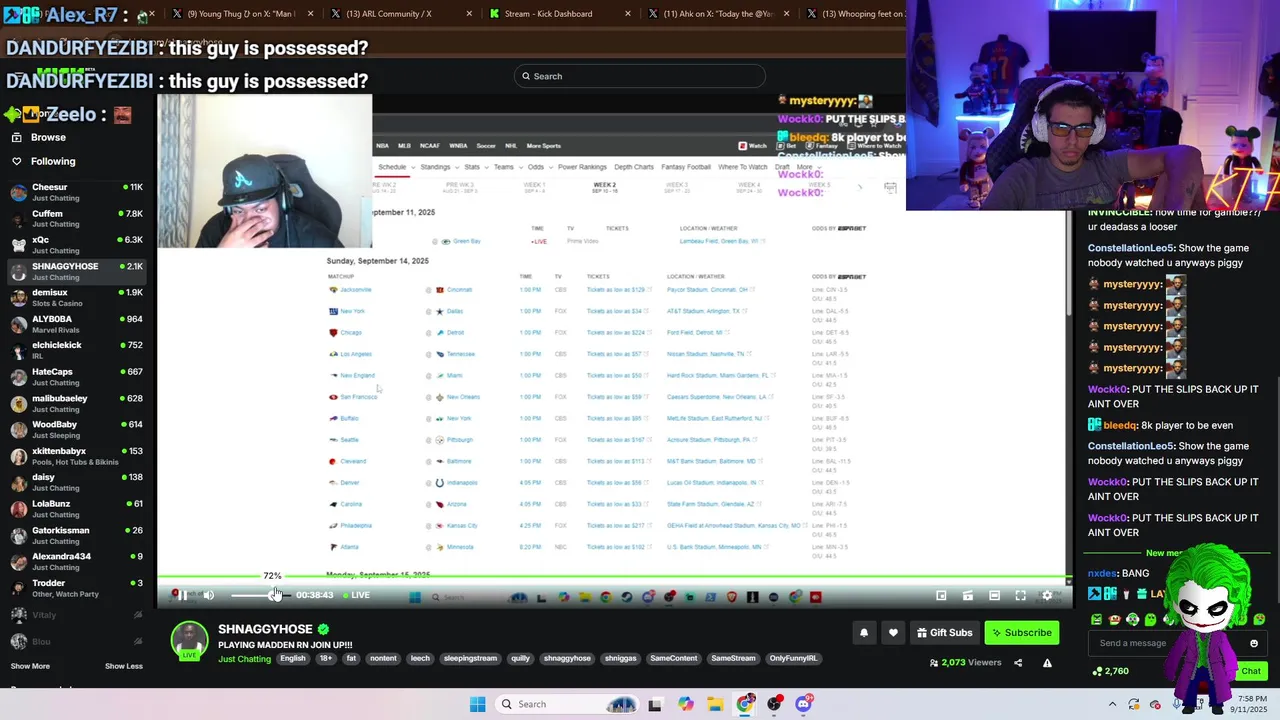Open player settings gear icon
The height and width of the screenshot is (720, 1280).
[1047, 595]
